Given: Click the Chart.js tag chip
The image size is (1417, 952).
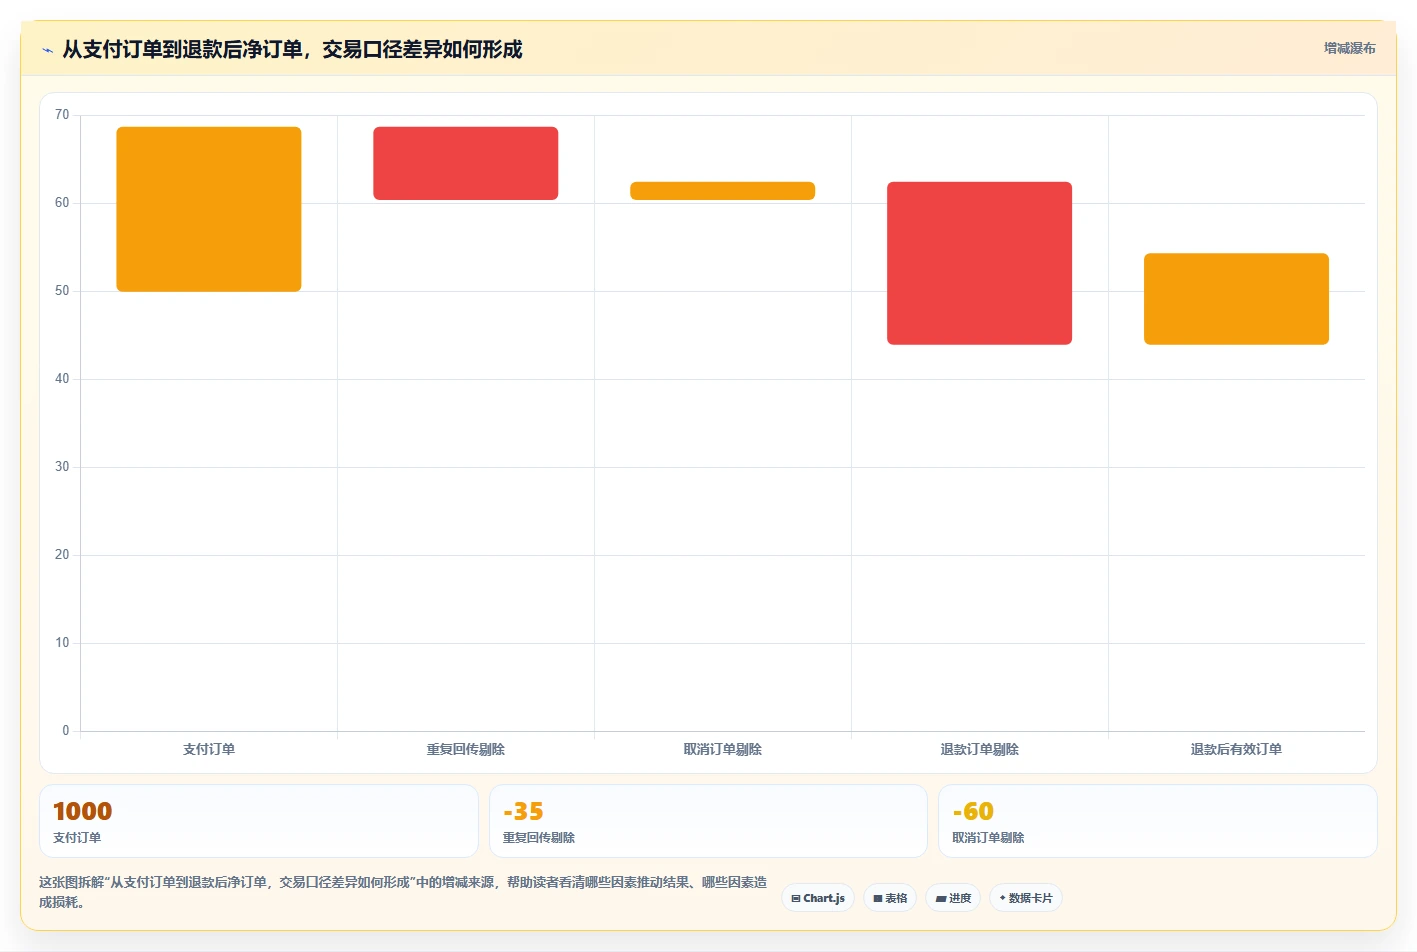Looking at the screenshot, I should pyautogui.click(x=818, y=898).
